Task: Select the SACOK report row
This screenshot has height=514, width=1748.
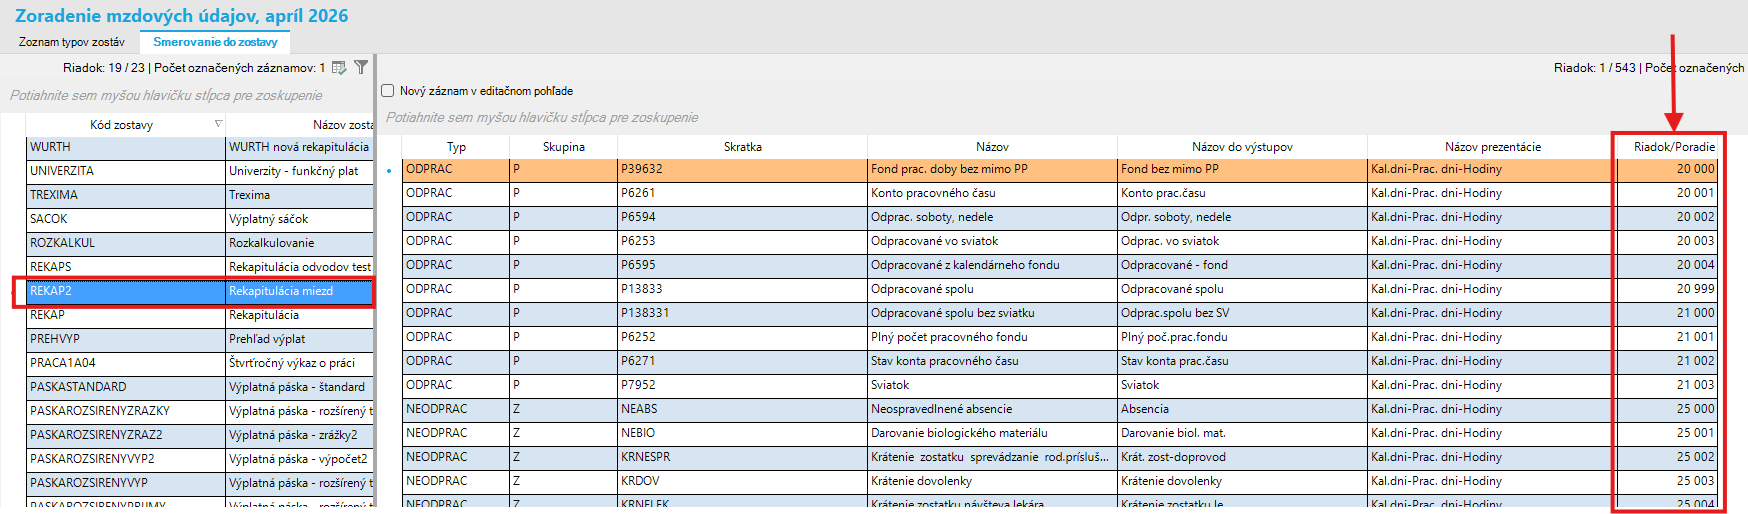Action: [x=200, y=219]
